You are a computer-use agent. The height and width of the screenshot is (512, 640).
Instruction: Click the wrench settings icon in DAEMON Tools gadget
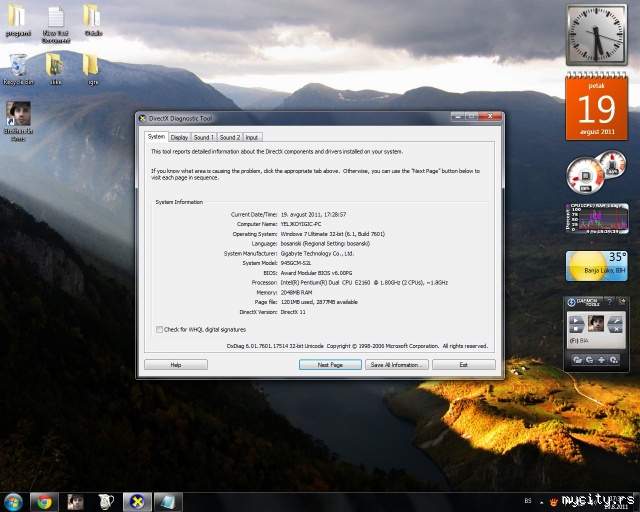pos(616,321)
